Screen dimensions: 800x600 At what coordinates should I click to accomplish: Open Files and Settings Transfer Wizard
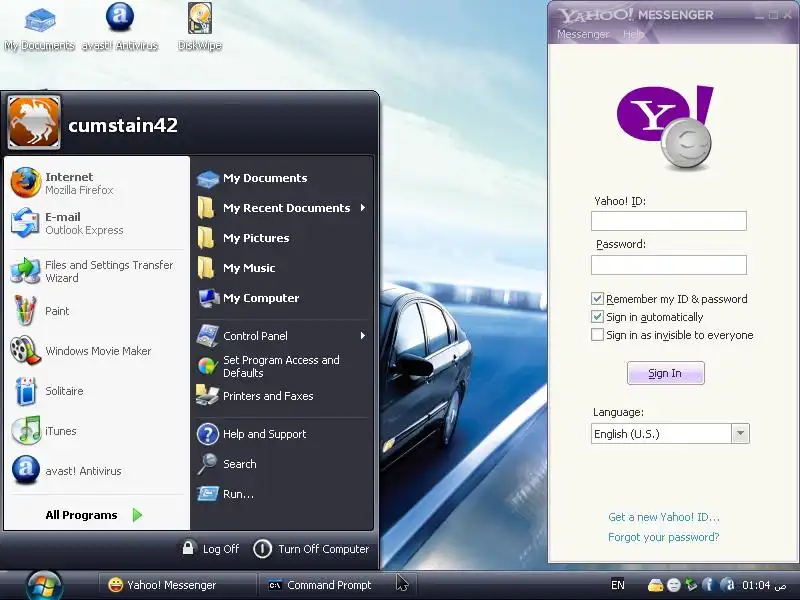97,271
